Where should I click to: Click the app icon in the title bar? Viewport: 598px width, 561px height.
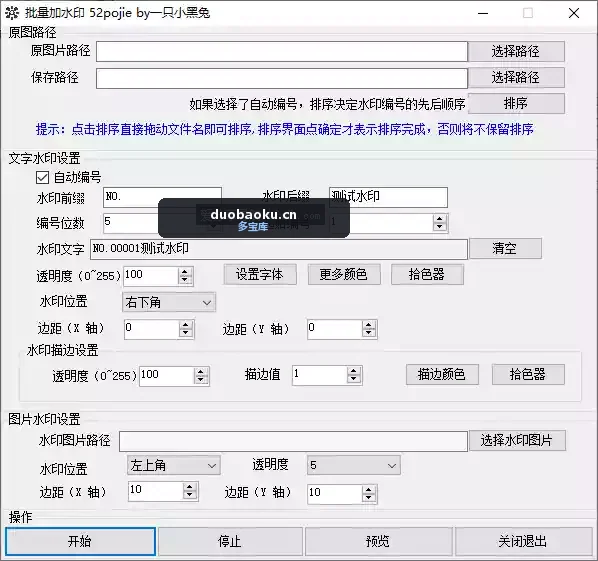click(x=12, y=13)
